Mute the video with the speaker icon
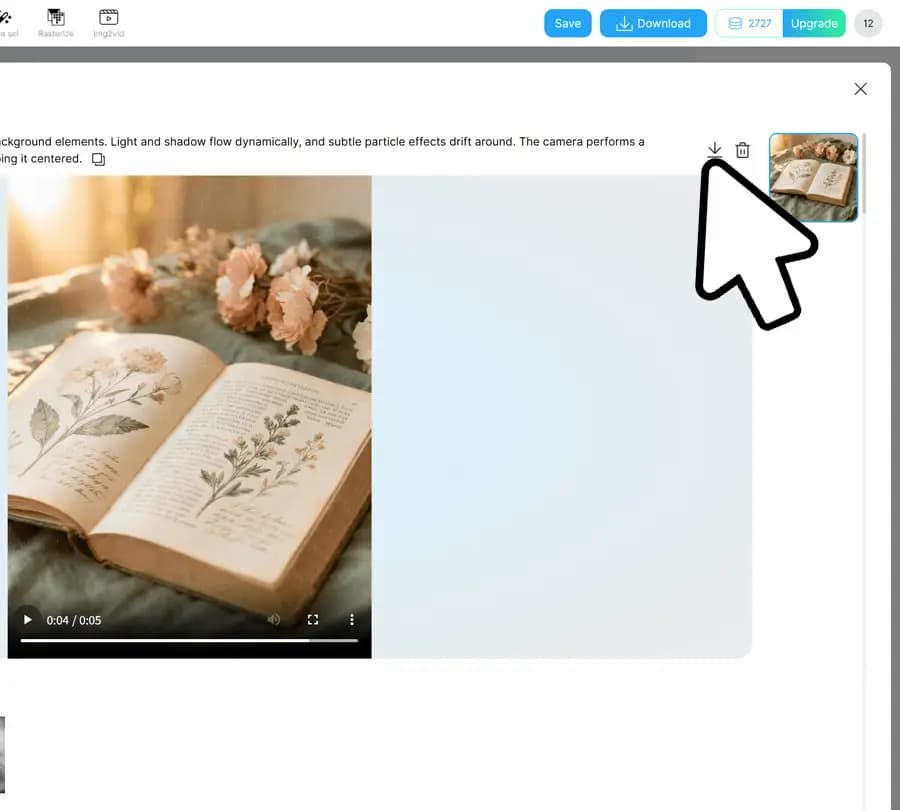The height and width of the screenshot is (810, 900). pyautogui.click(x=274, y=620)
